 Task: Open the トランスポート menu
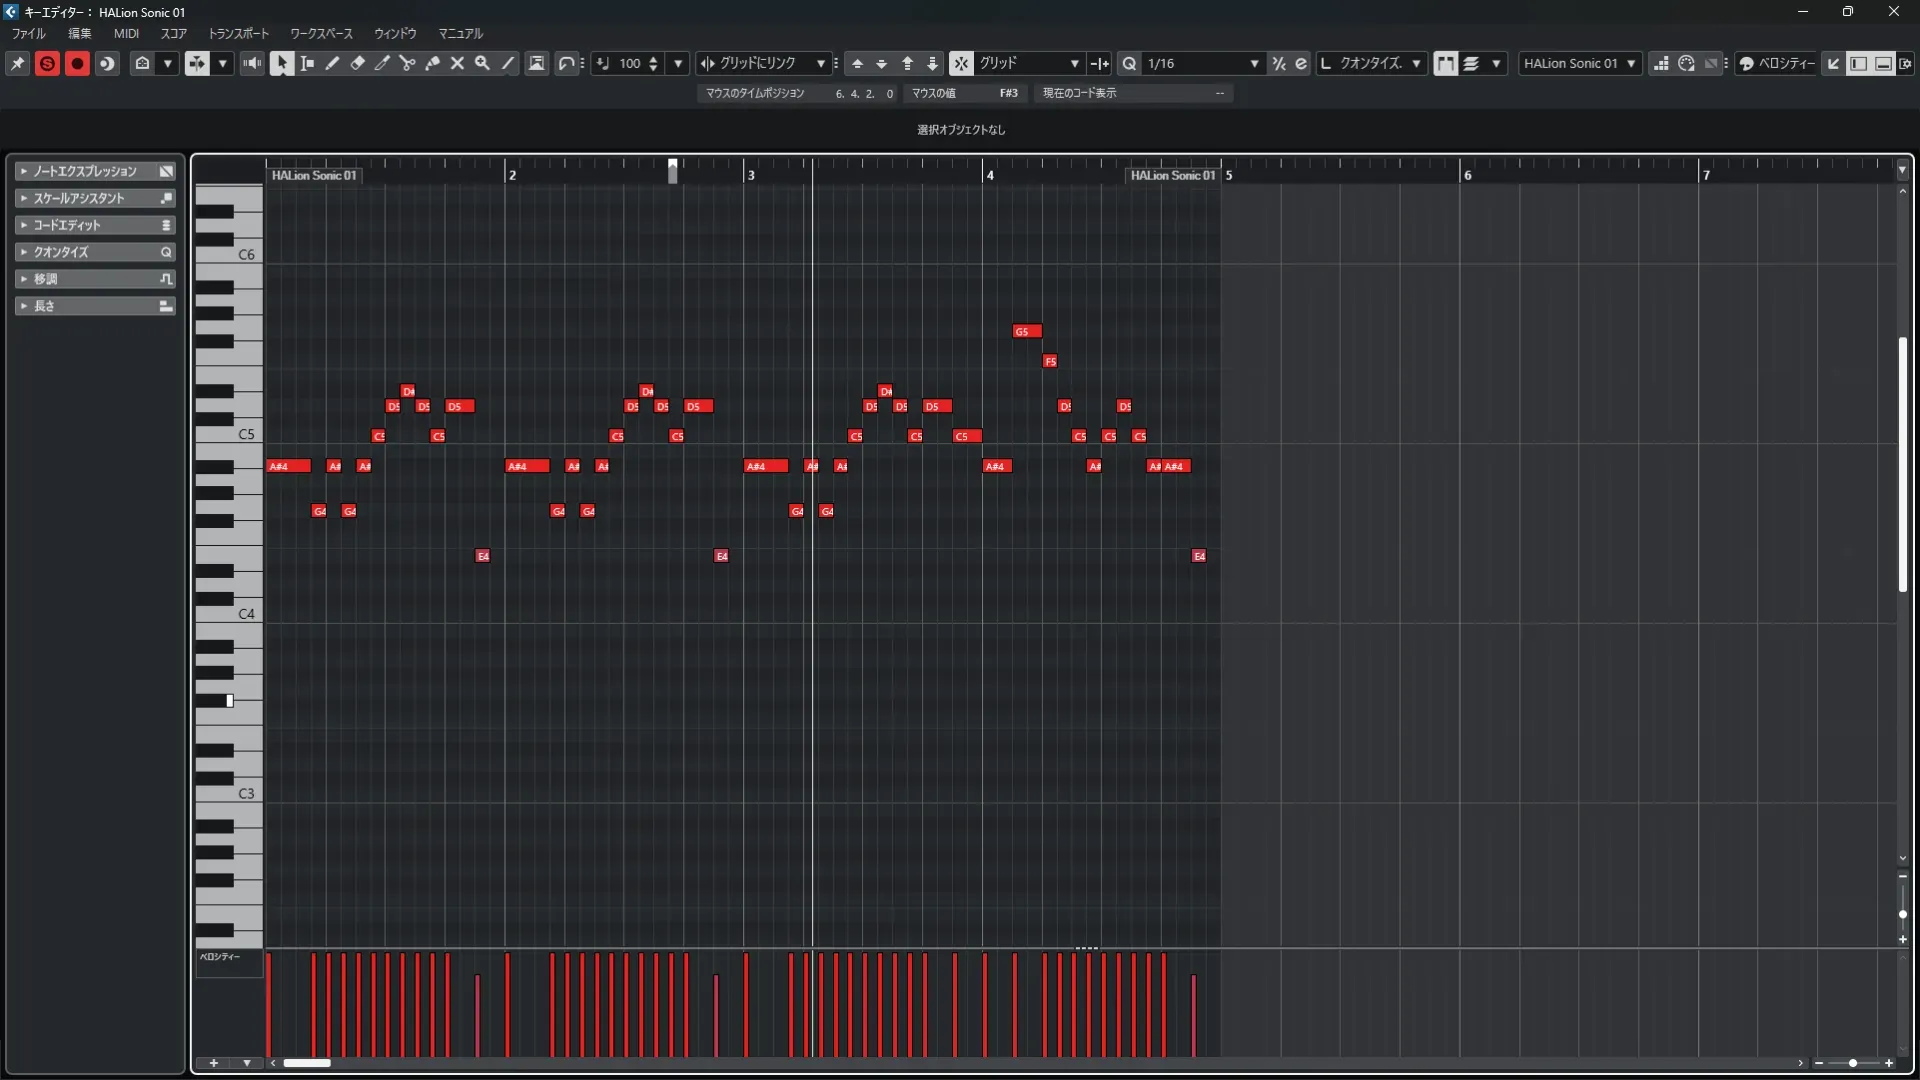pyautogui.click(x=238, y=33)
